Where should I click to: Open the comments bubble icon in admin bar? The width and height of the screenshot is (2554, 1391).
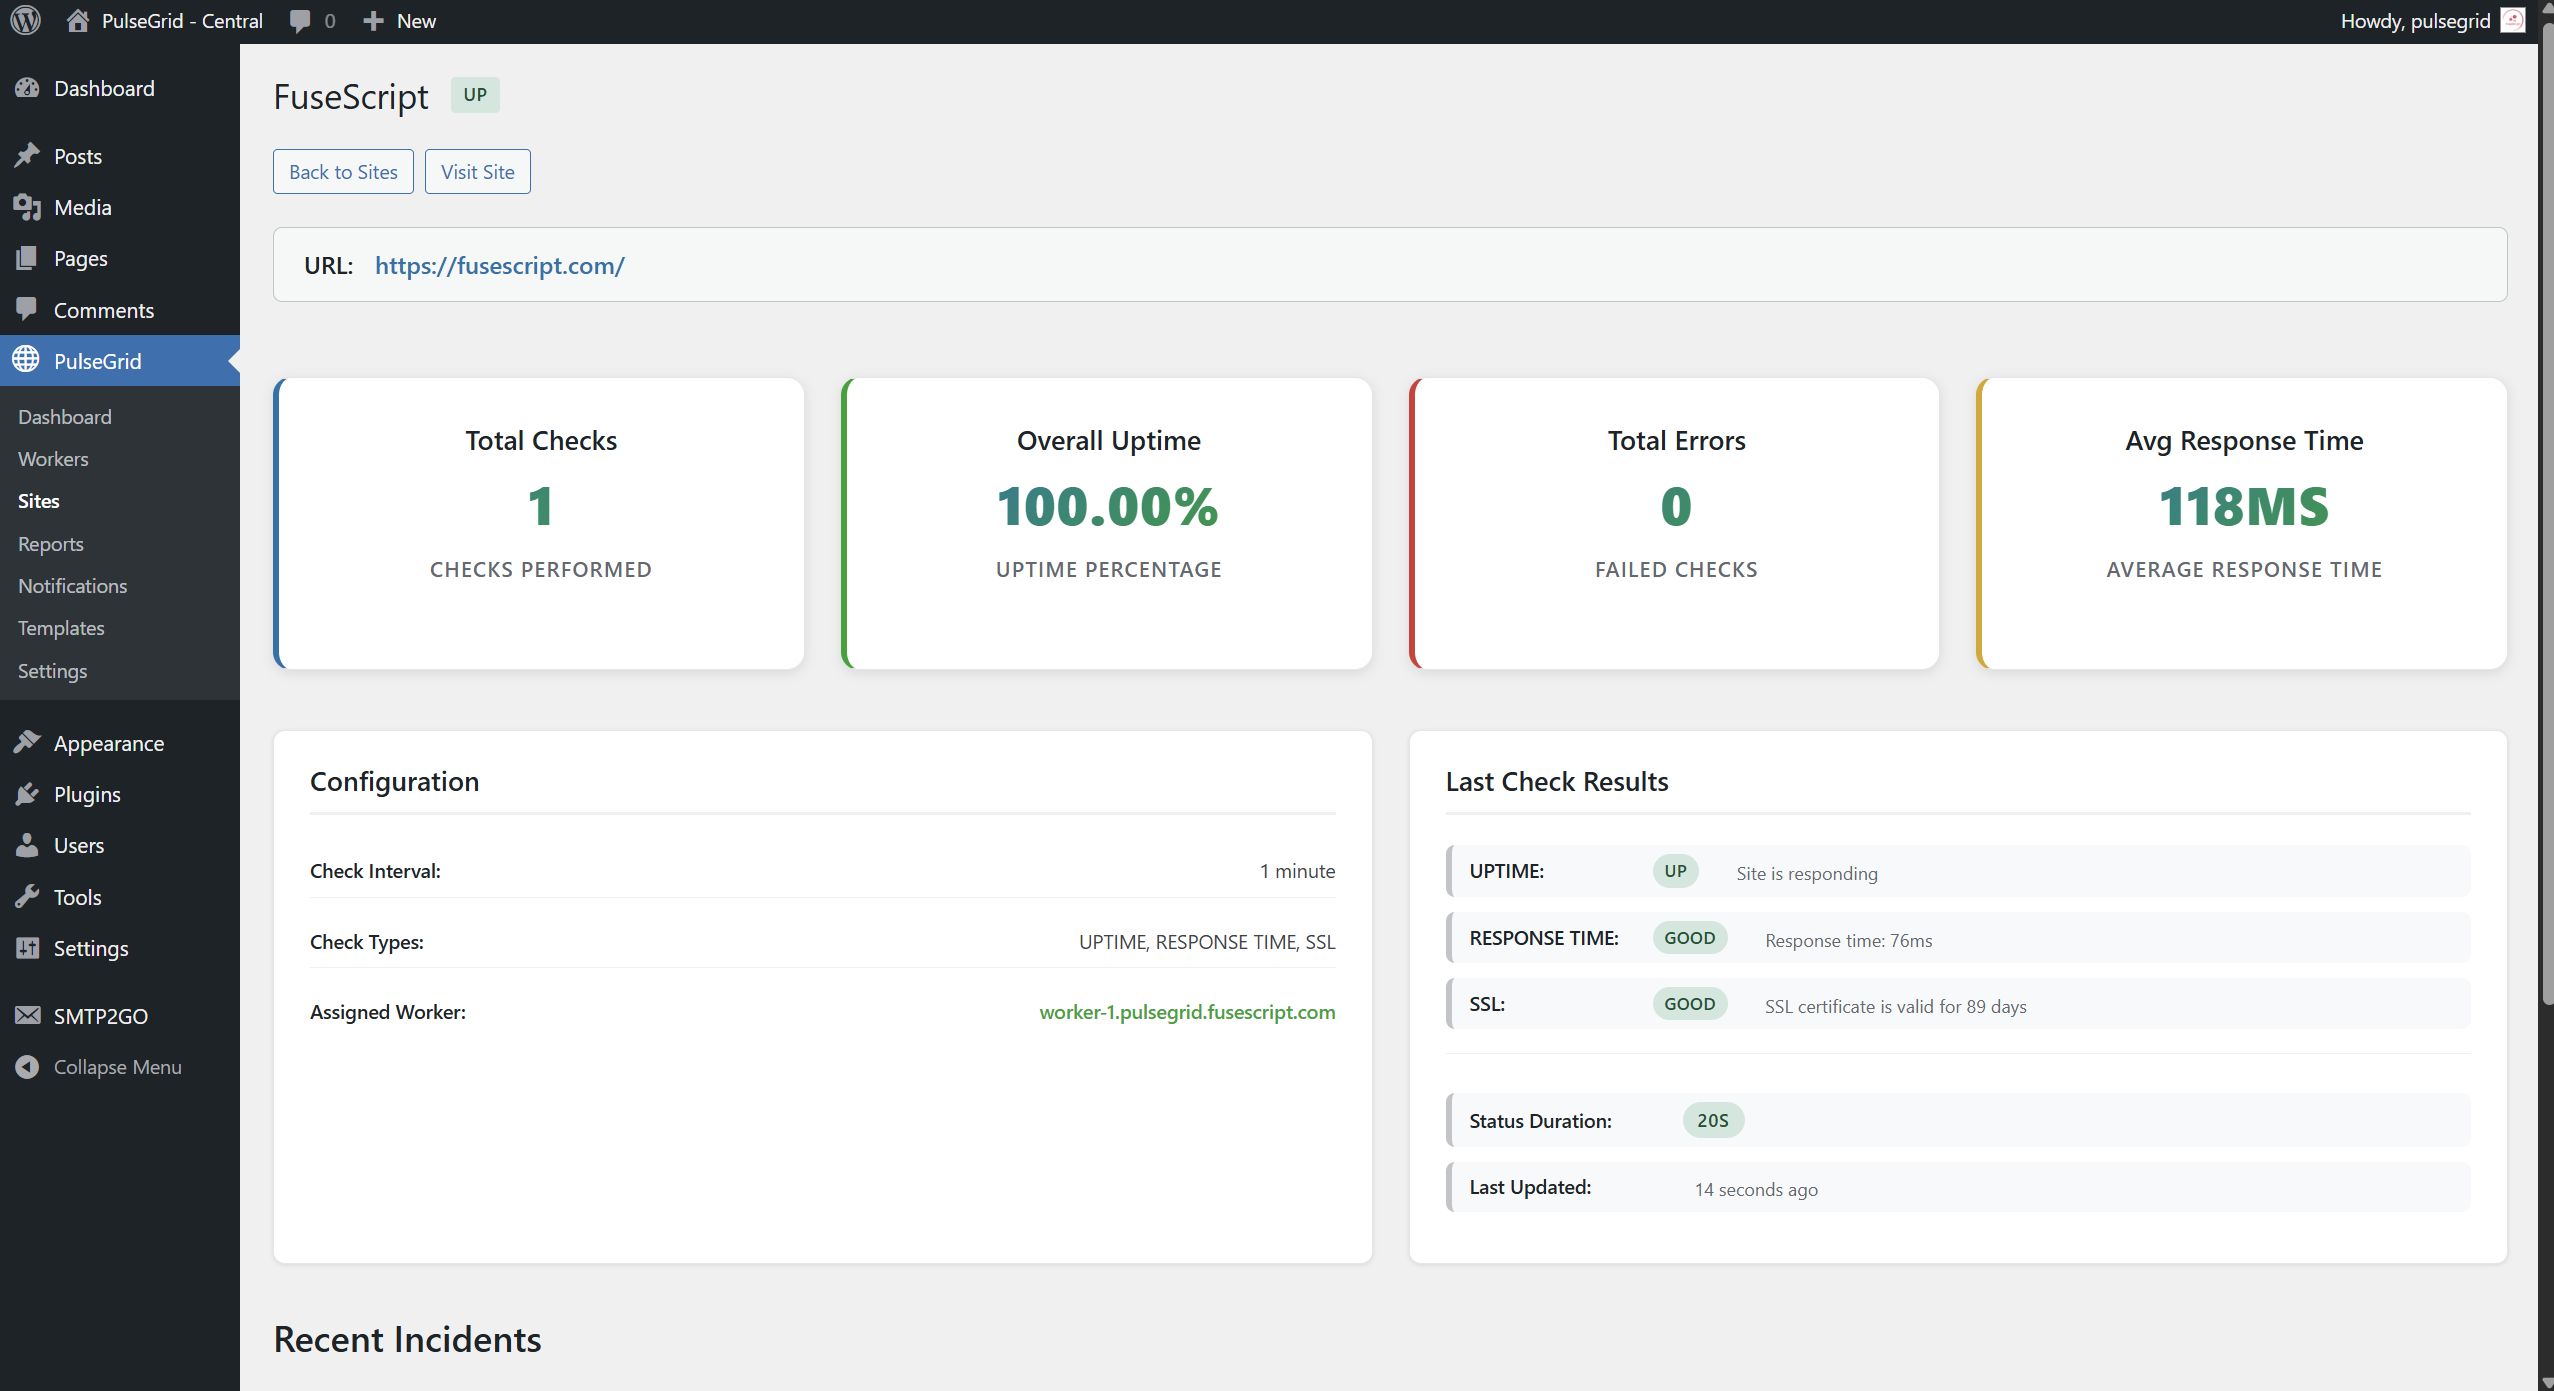point(299,21)
